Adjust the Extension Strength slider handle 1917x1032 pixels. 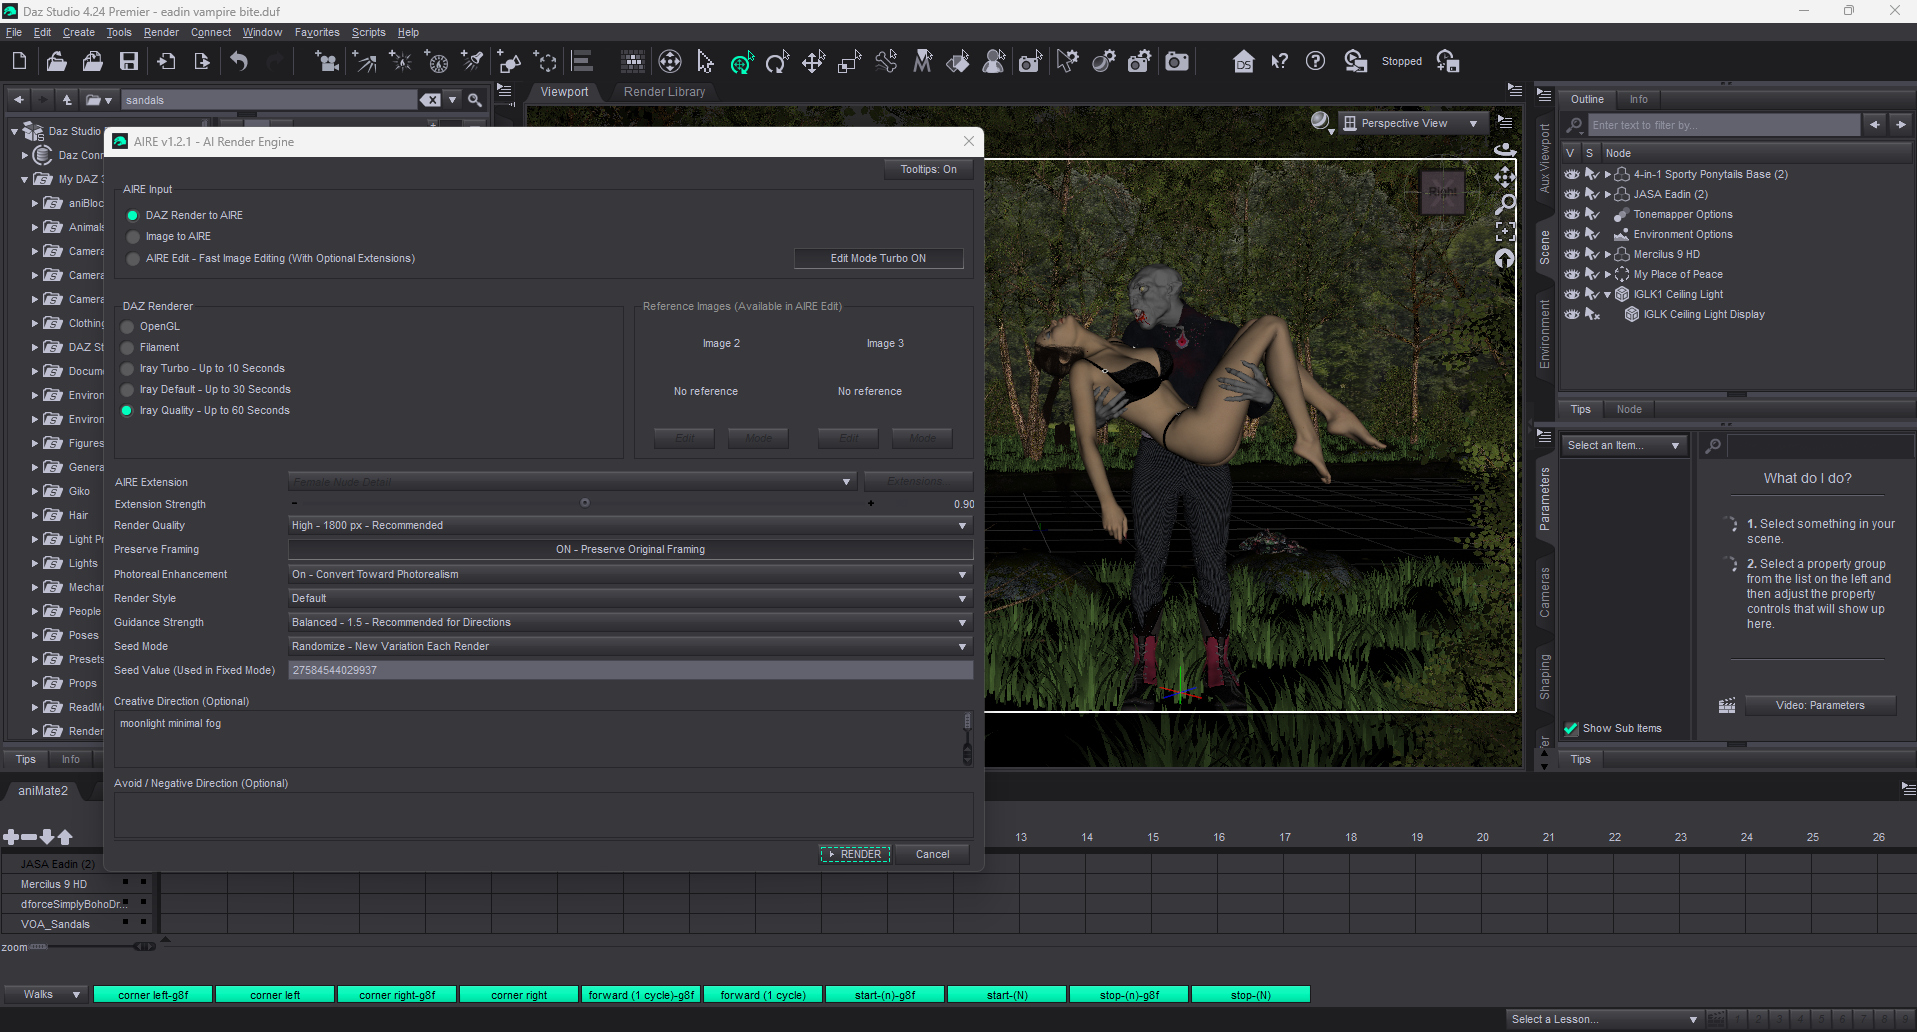[x=585, y=503]
